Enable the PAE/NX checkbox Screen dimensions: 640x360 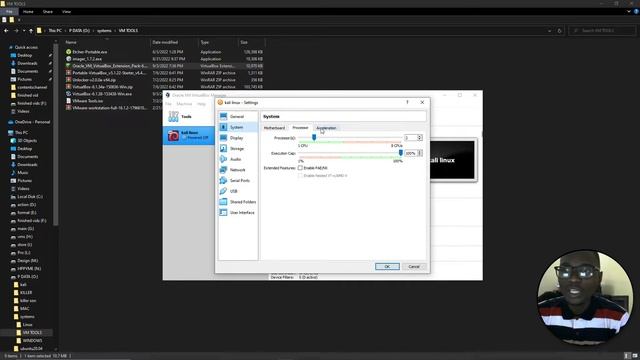coord(300,168)
